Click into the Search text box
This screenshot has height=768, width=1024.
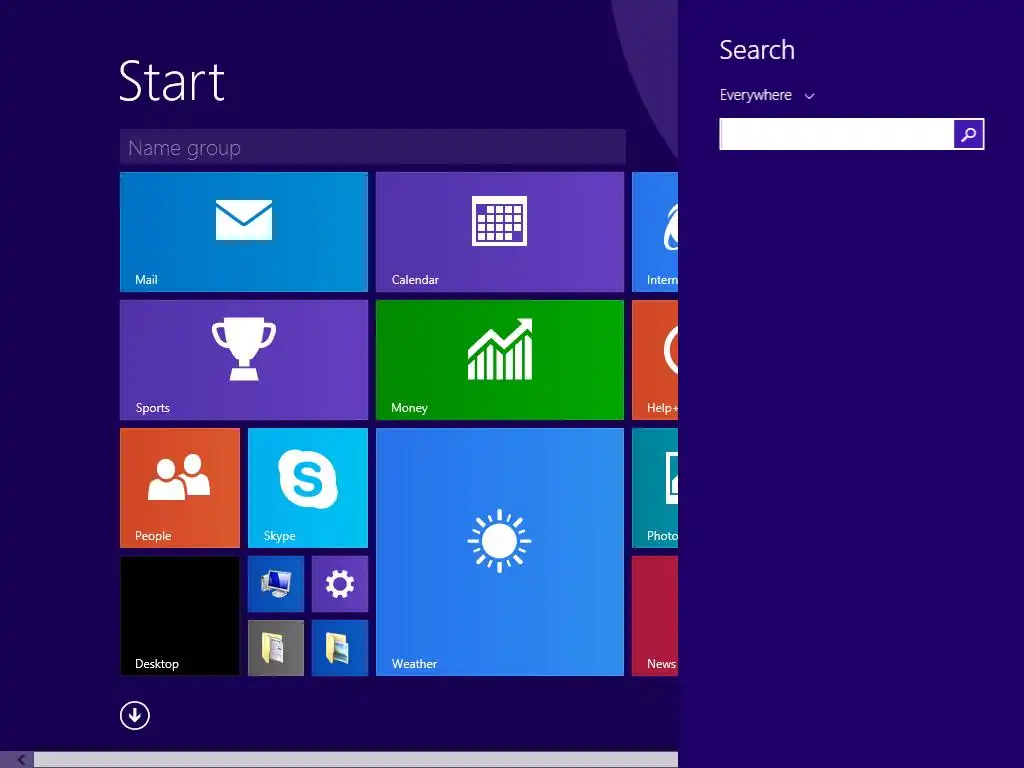pyautogui.click(x=837, y=134)
